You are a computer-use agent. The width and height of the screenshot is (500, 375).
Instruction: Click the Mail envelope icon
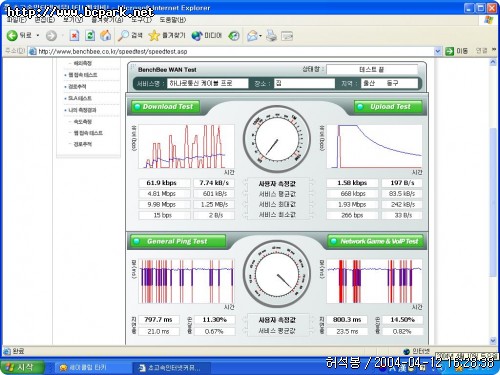(253, 36)
